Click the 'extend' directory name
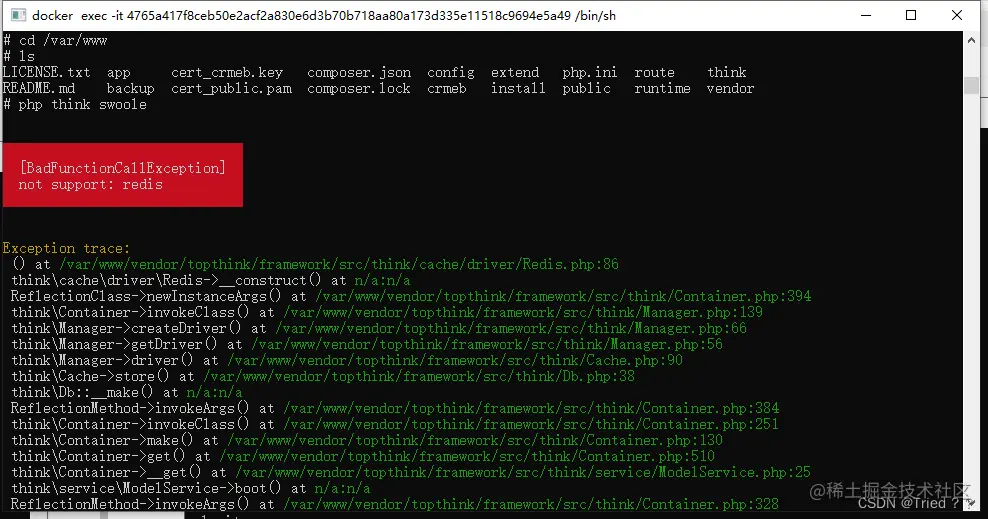The height and width of the screenshot is (519, 988). (x=515, y=72)
